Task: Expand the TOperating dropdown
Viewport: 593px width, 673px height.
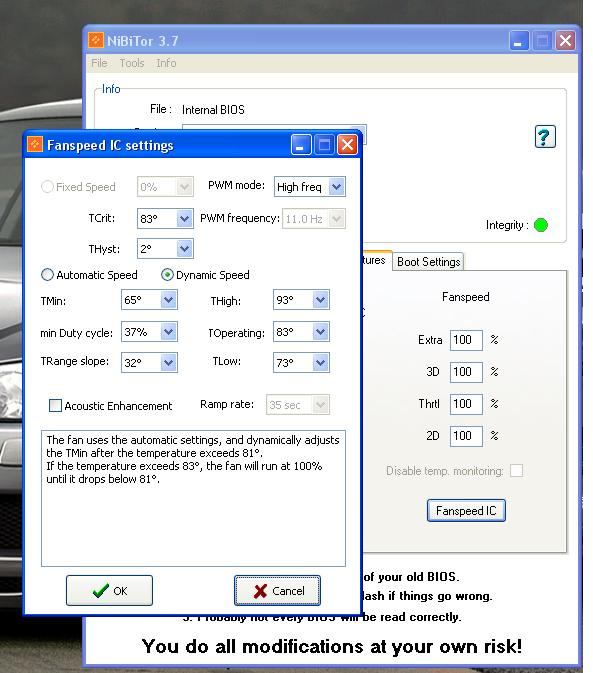Action: click(321, 332)
